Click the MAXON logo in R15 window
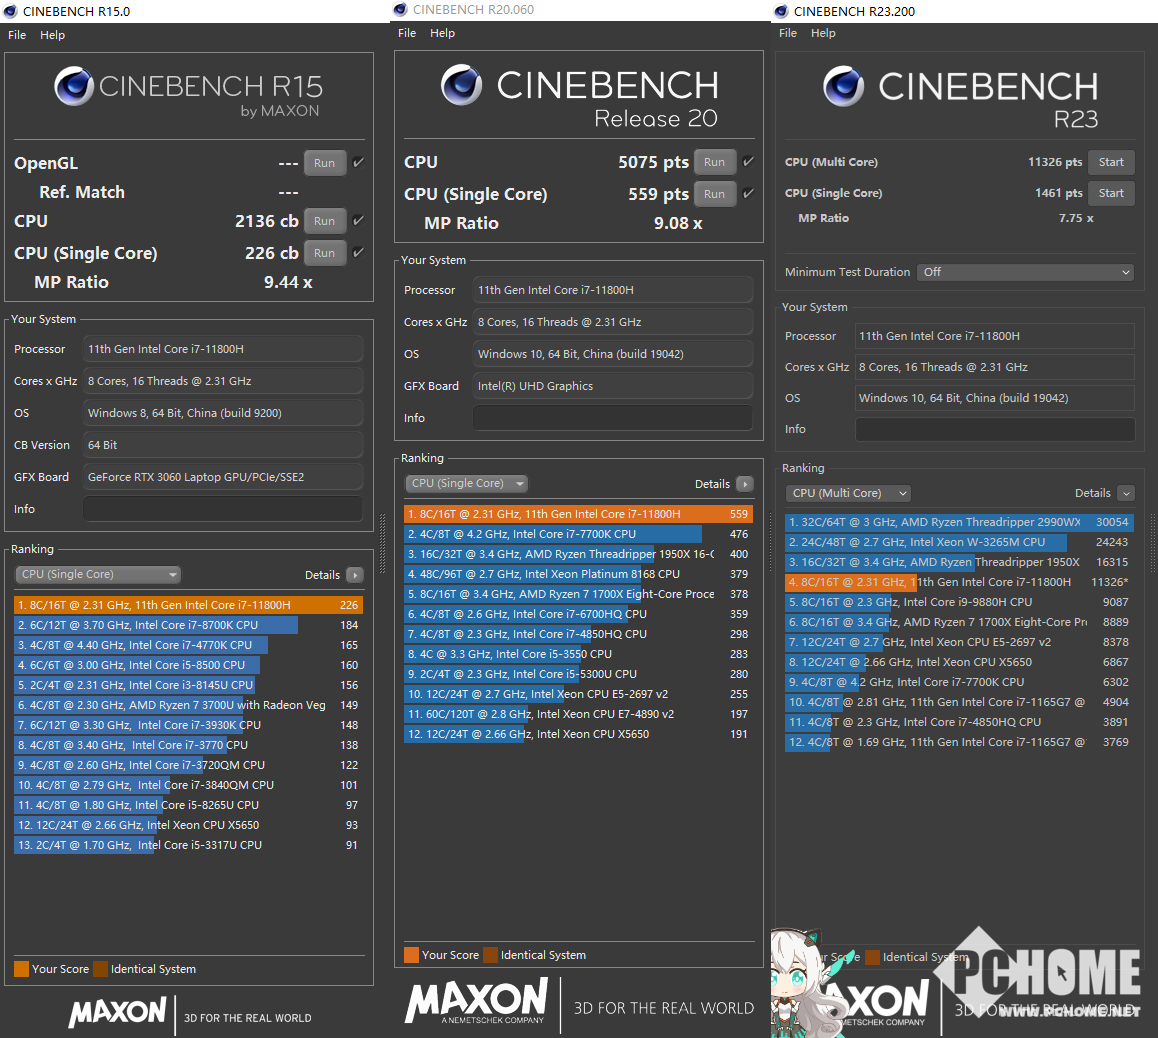1158x1038 pixels. point(118,1011)
